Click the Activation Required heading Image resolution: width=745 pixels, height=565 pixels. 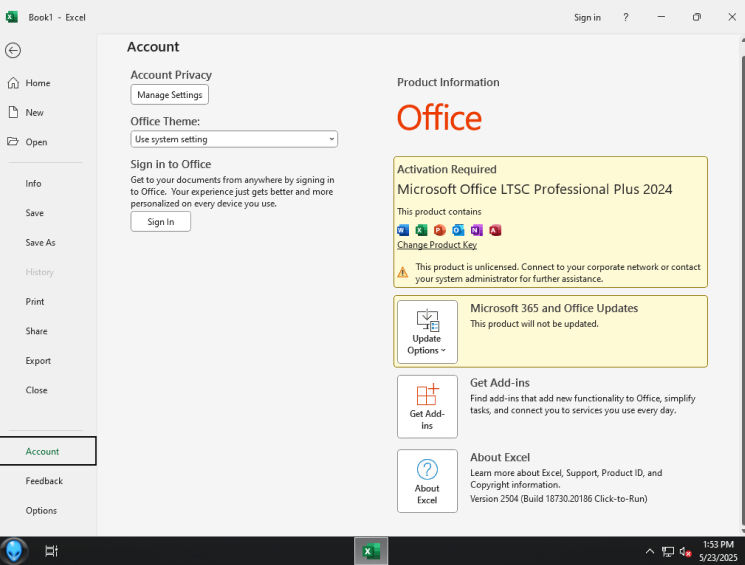click(447, 169)
